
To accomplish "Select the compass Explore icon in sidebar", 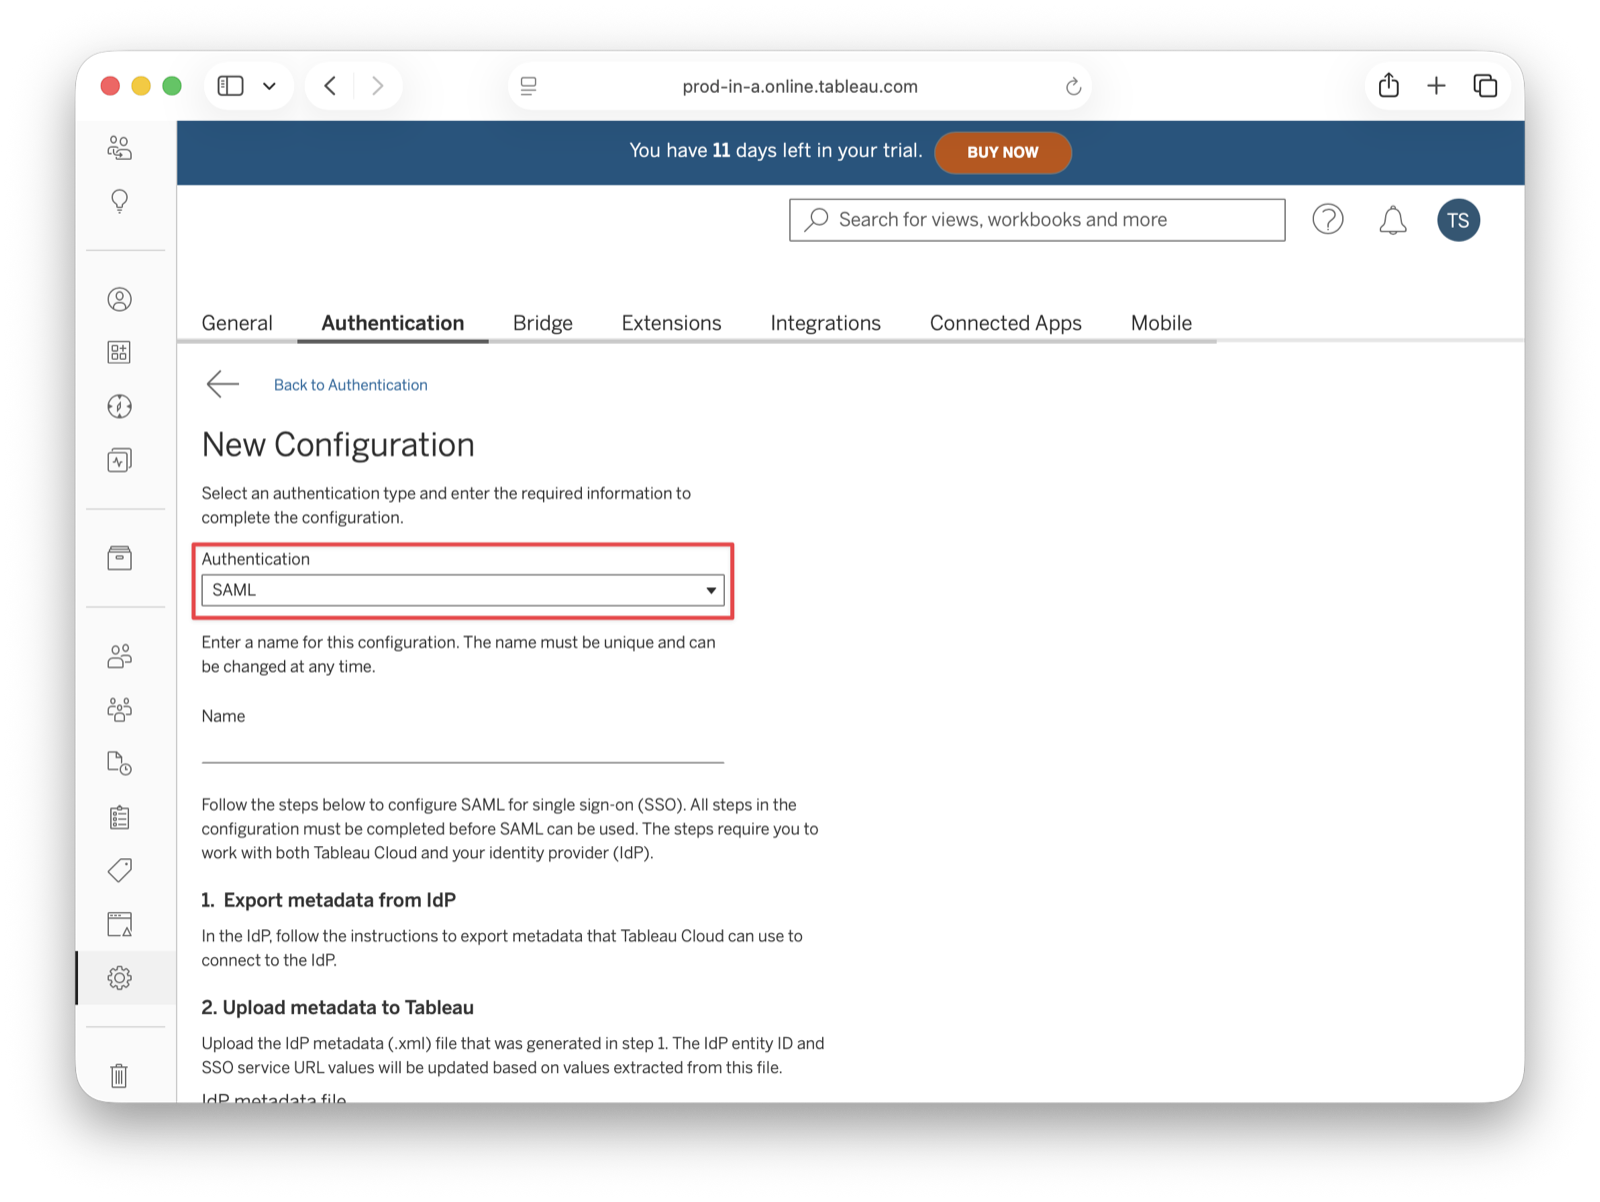I will (x=120, y=406).
